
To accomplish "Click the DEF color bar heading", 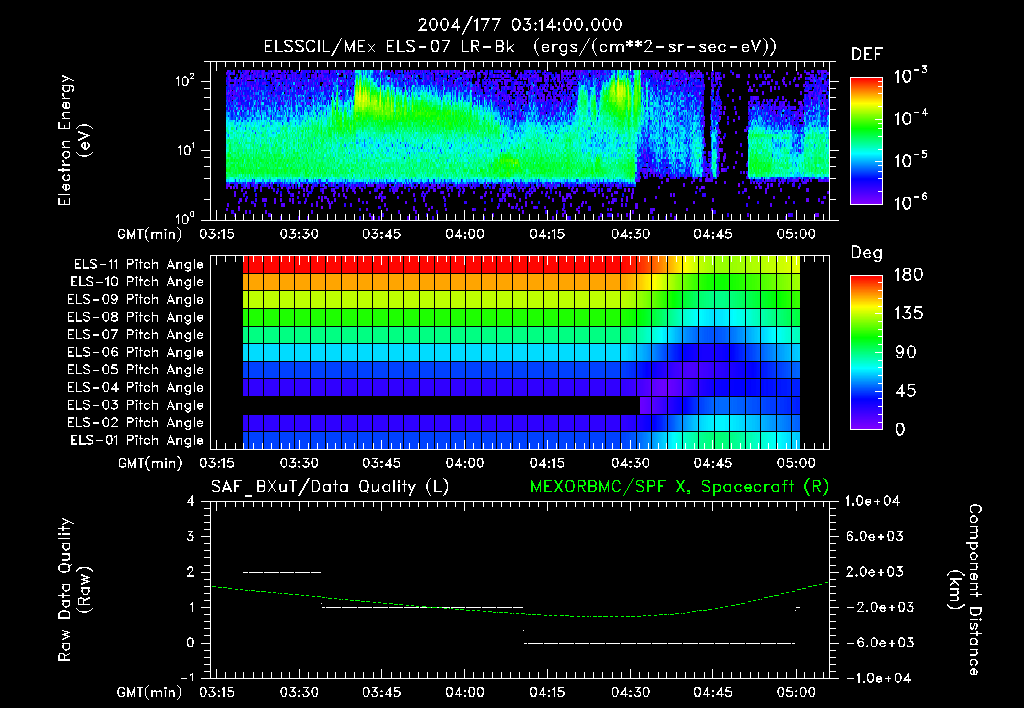I will click(866, 55).
